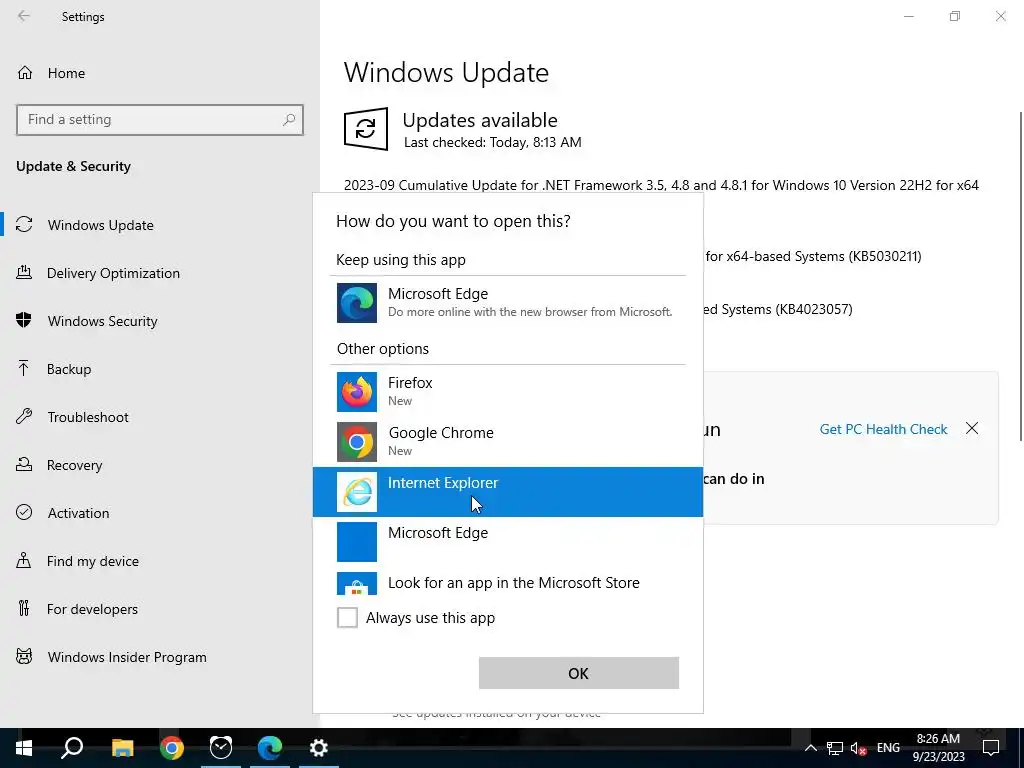1024x768 pixels.
Task: Open the Activation page
Action: pyautogui.click(x=160, y=513)
